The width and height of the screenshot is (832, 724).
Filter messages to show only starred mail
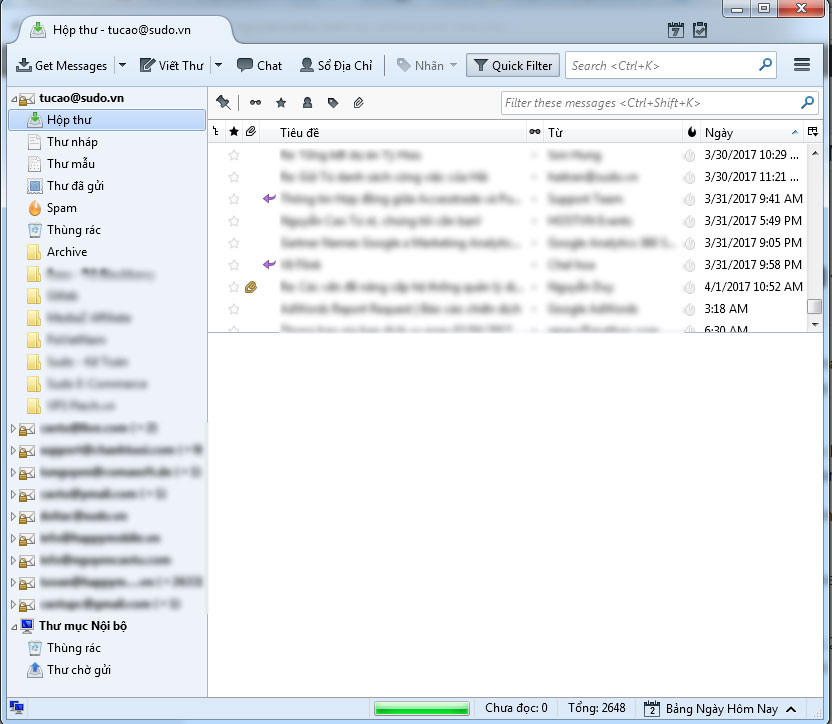[x=281, y=102]
